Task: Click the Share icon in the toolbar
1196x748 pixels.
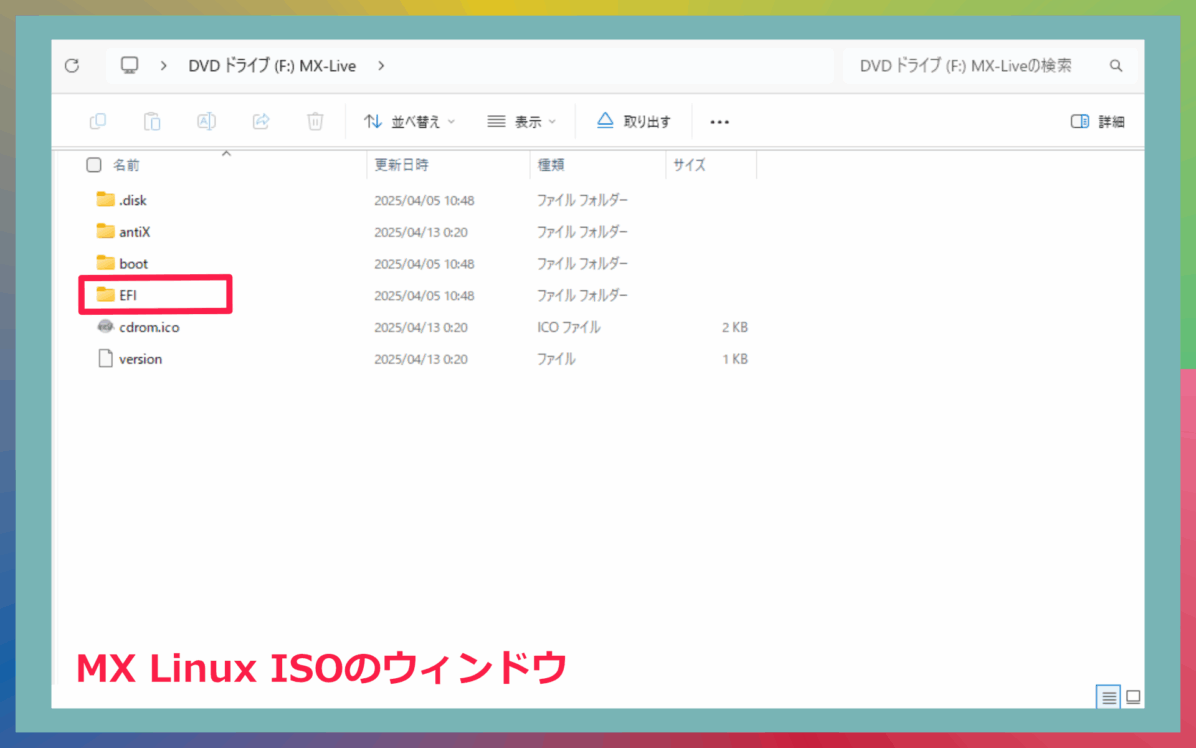Action: (260, 121)
